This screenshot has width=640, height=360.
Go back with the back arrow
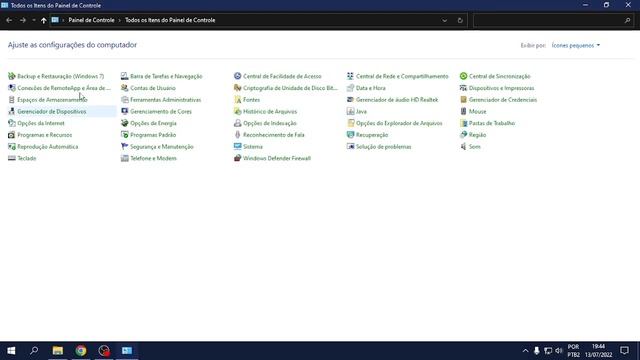(9, 20)
